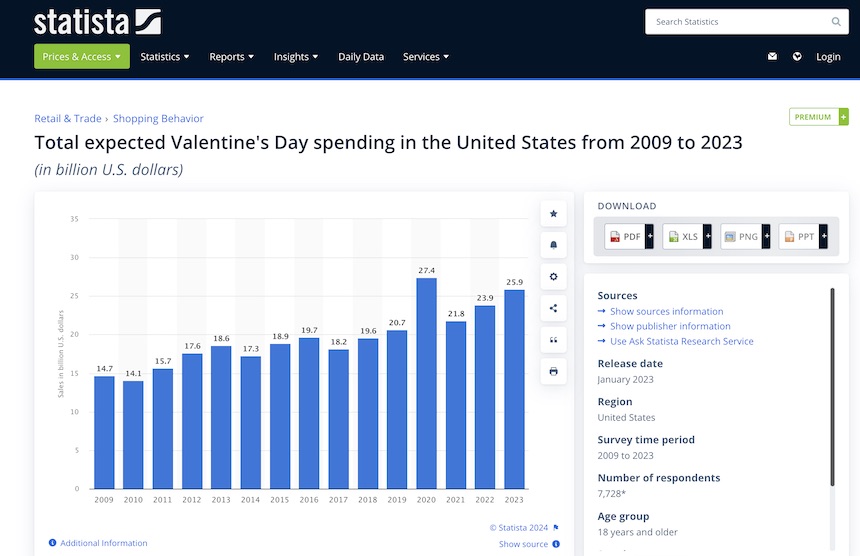Download chart as PDF

[x=629, y=236]
